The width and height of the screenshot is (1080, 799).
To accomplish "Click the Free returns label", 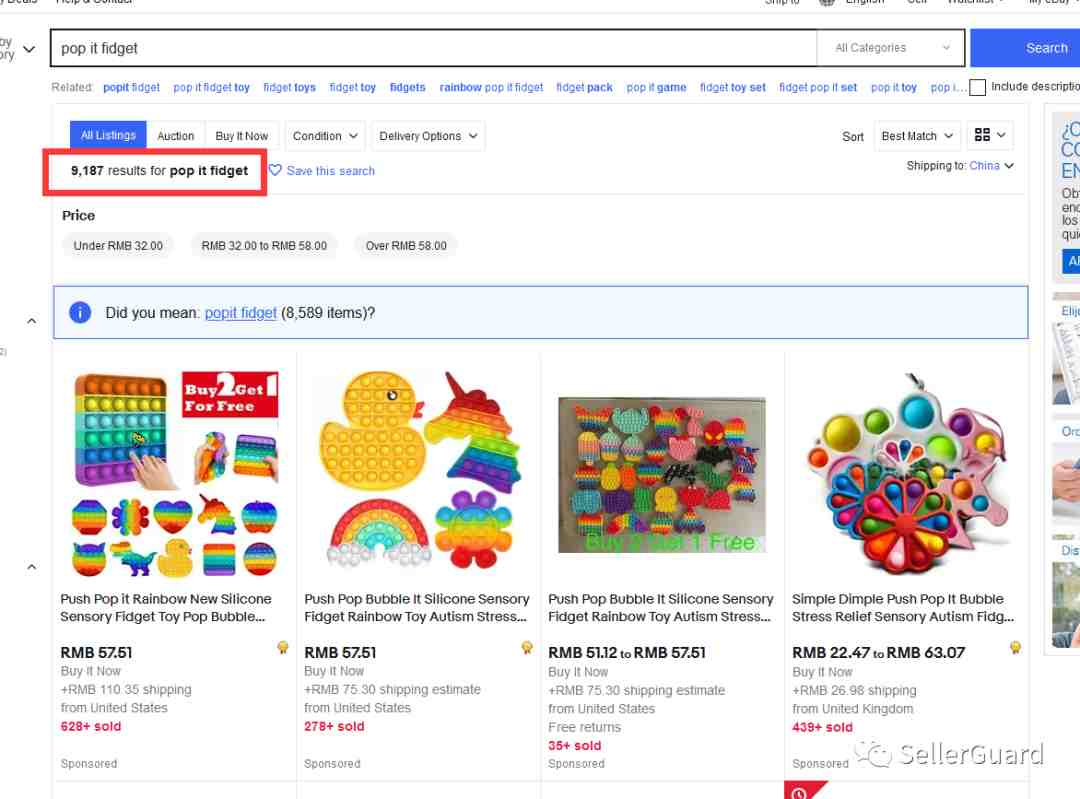I will [x=584, y=727].
